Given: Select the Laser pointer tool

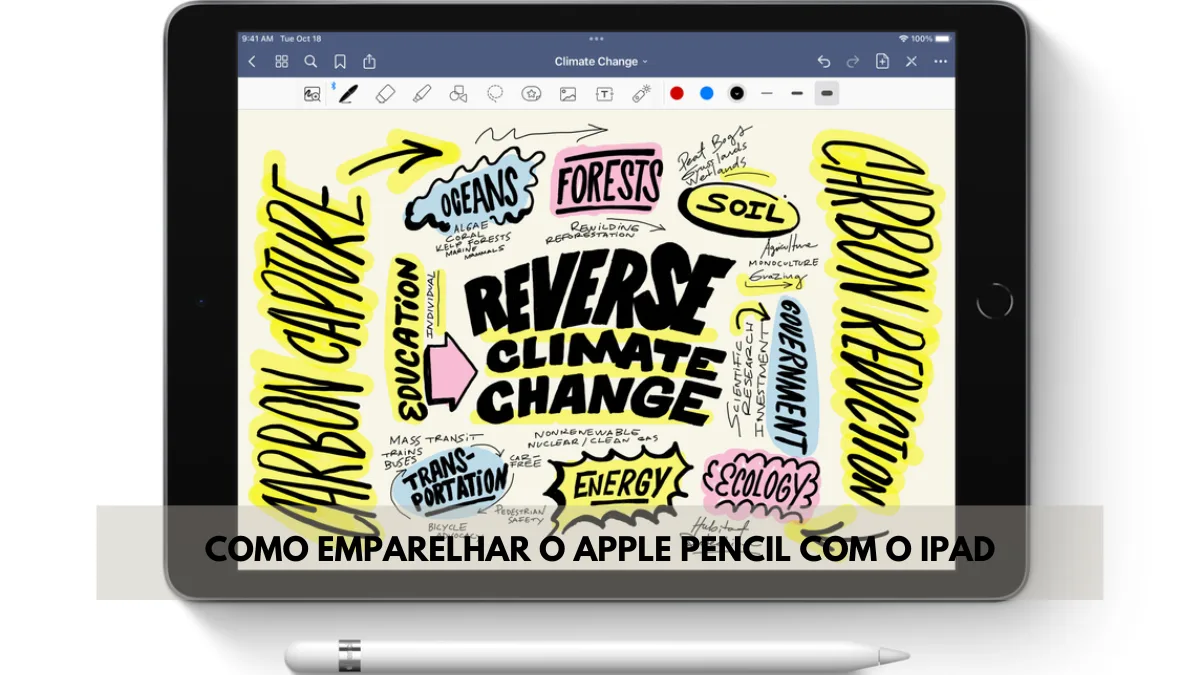Looking at the screenshot, I should 642,94.
